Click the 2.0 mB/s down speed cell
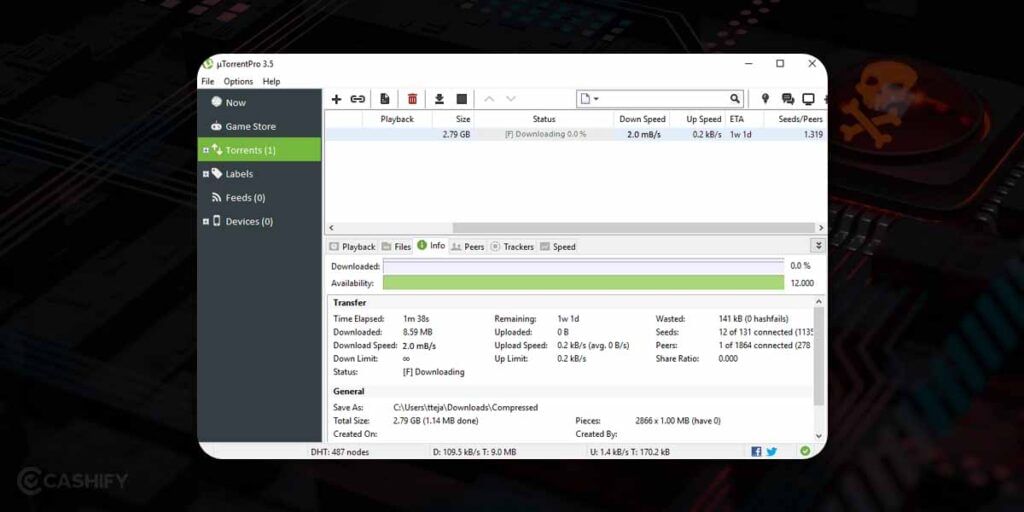The width and height of the screenshot is (1024, 512). tap(644, 135)
